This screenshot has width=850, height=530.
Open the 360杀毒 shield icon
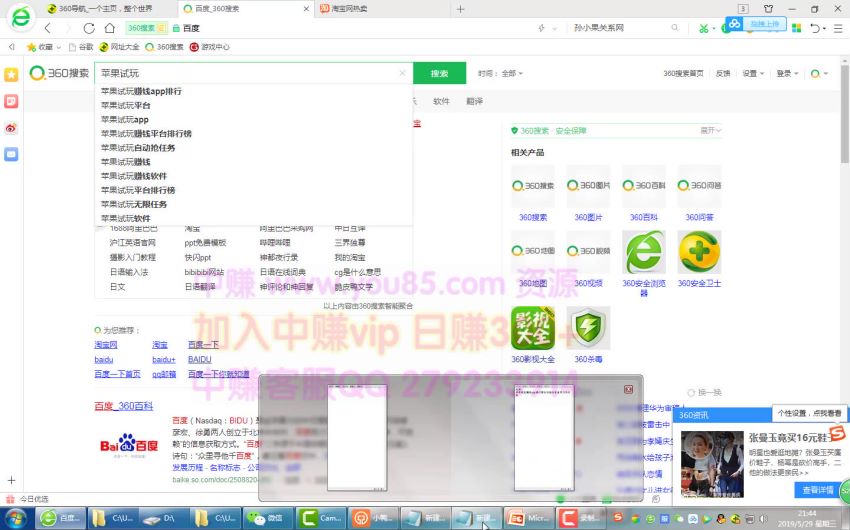[x=588, y=328]
